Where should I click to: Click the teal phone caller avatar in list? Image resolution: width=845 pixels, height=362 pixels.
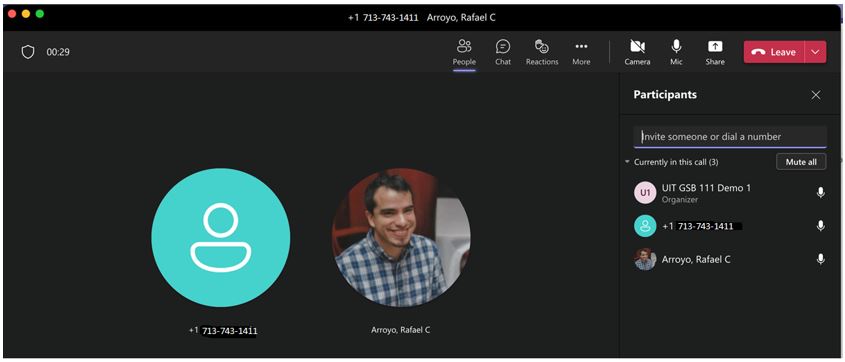pyautogui.click(x=645, y=226)
